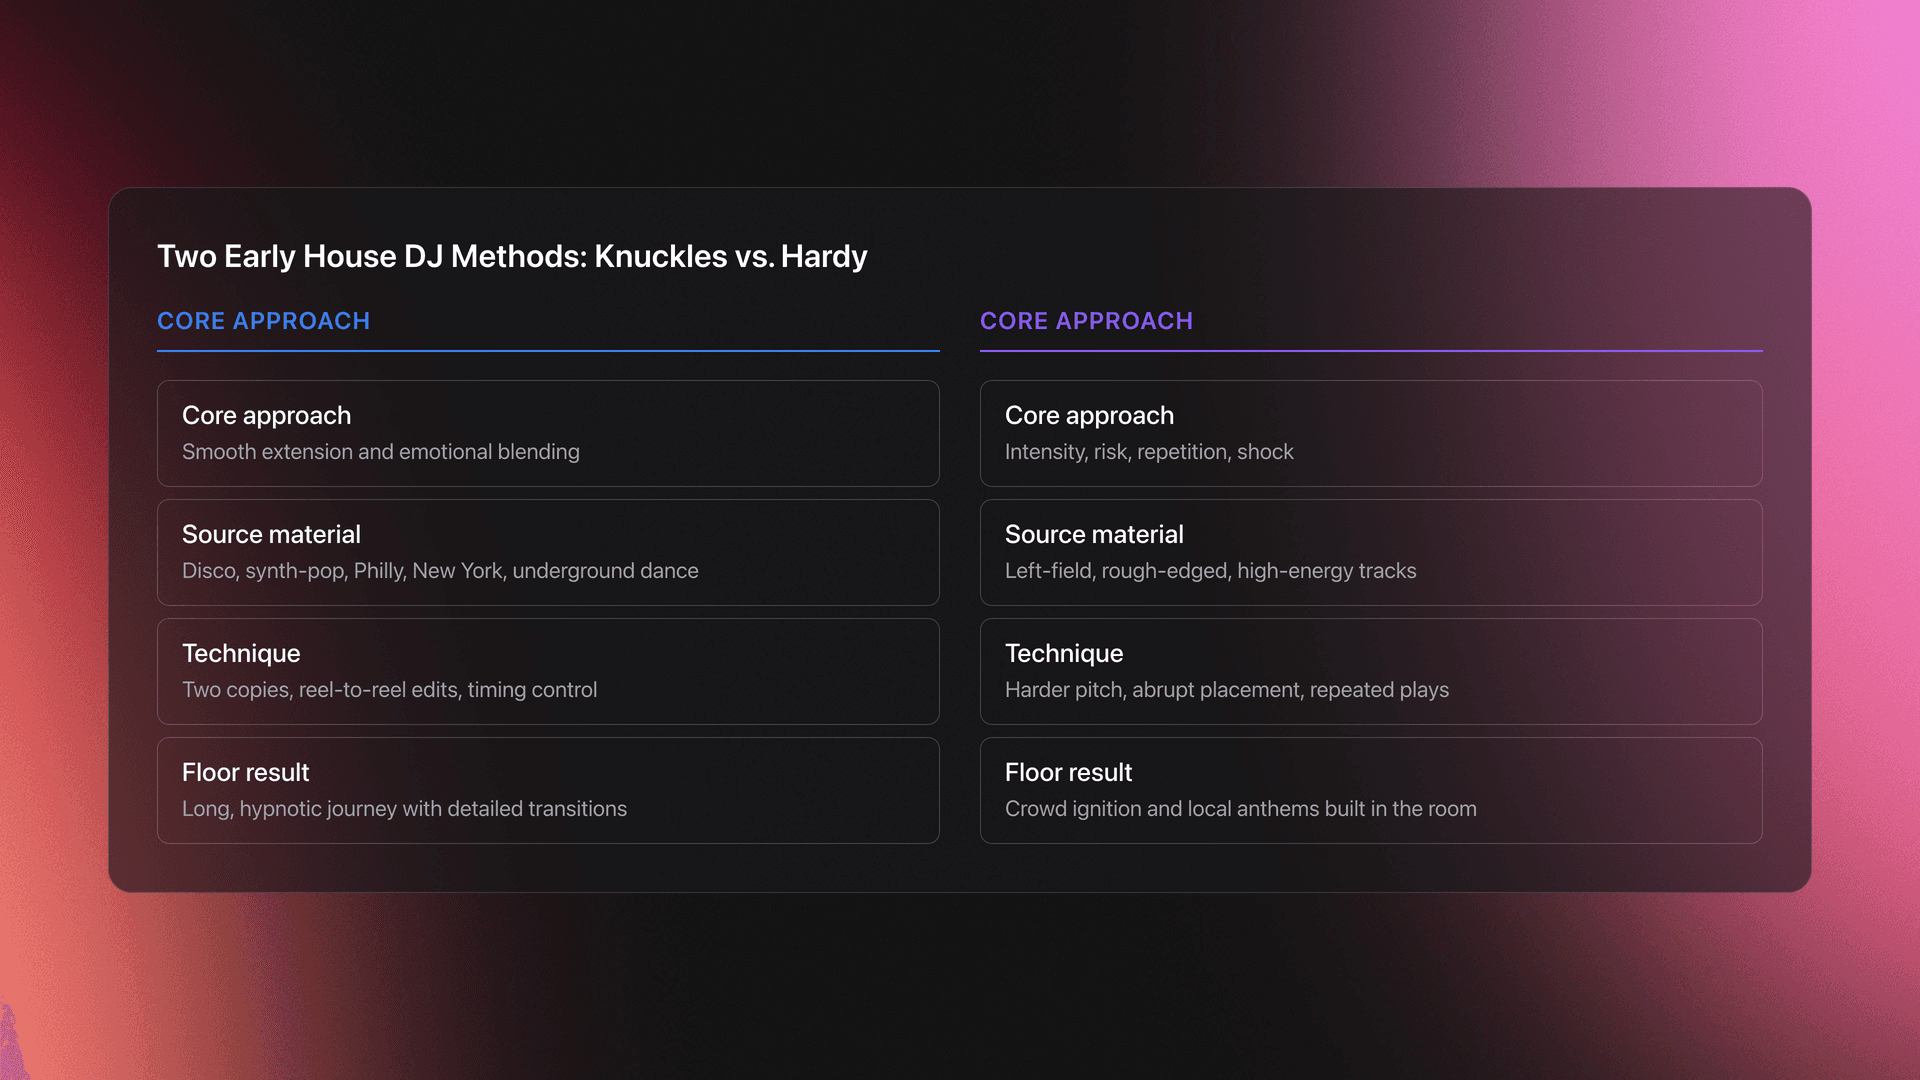This screenshot has height=1080, width=1920.
Task: Click the Disco, synth-pop, Philly description
Action: tap(440, 571)
